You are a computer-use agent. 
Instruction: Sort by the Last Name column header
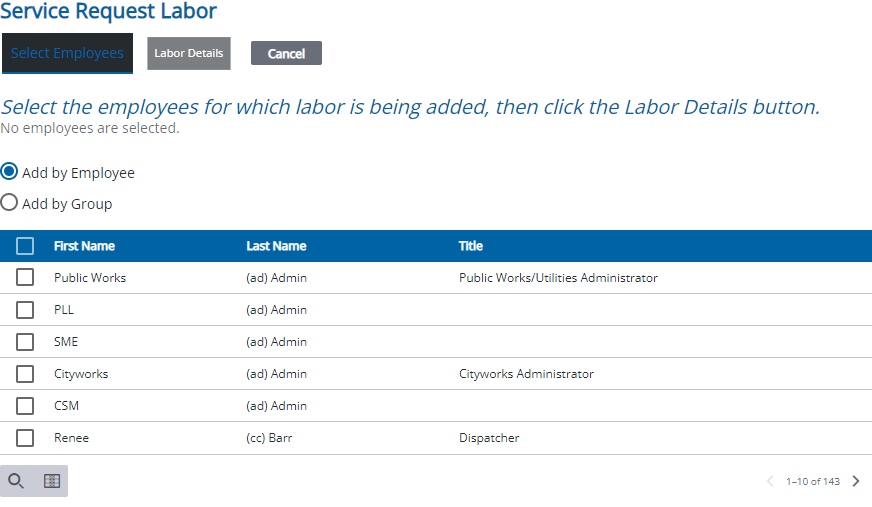tap(276, 246)
